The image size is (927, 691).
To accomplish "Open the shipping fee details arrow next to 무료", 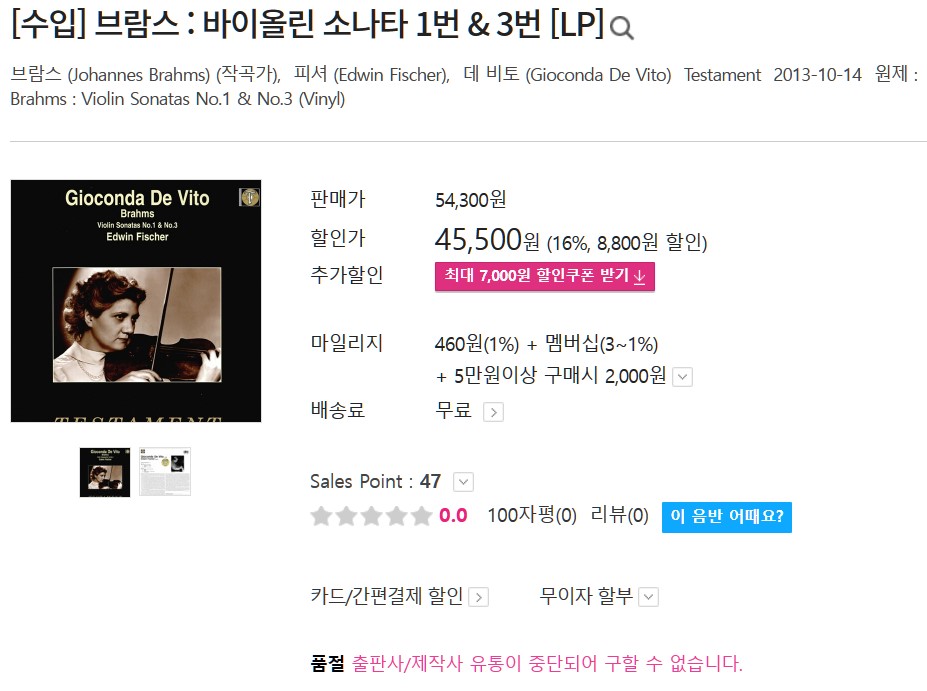I will point(494,412).
